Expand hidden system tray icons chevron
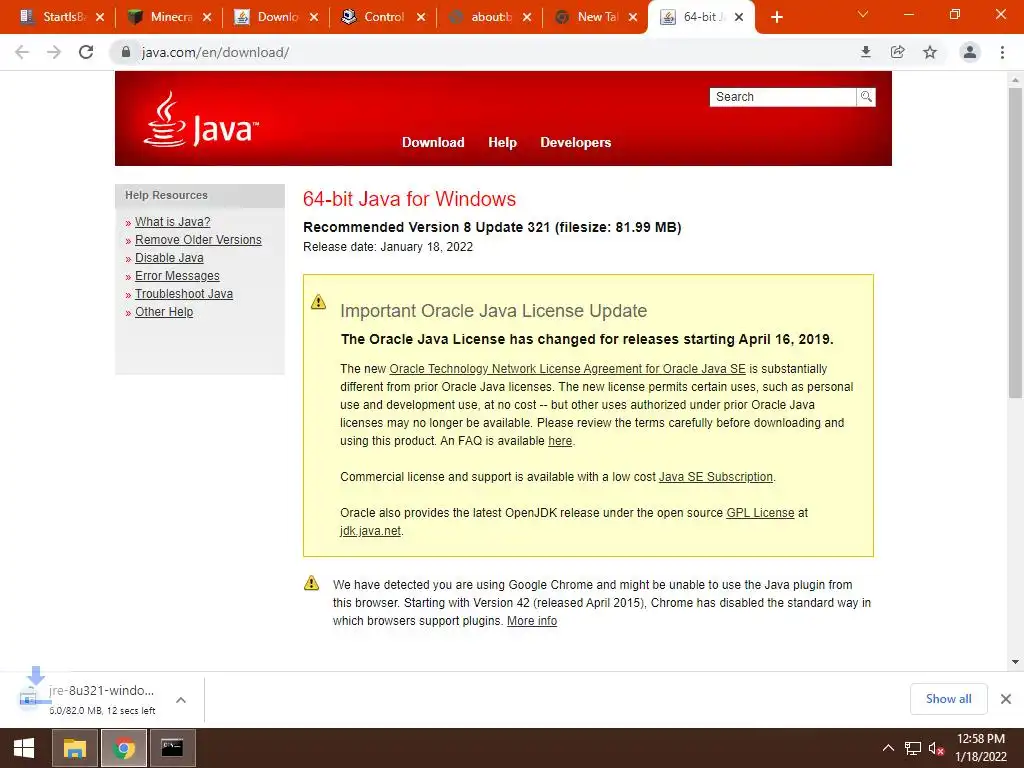Image resolution: width=1024 pixels, height=768 pixels. [x=888, y=748]
